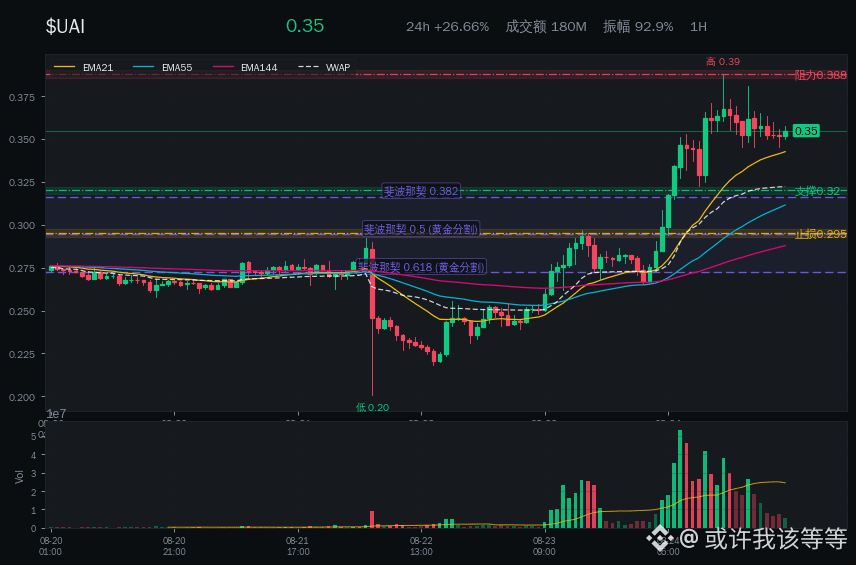Click the 阻力0.388 resistance label
The image size is (856, 565).
[821, 75]
